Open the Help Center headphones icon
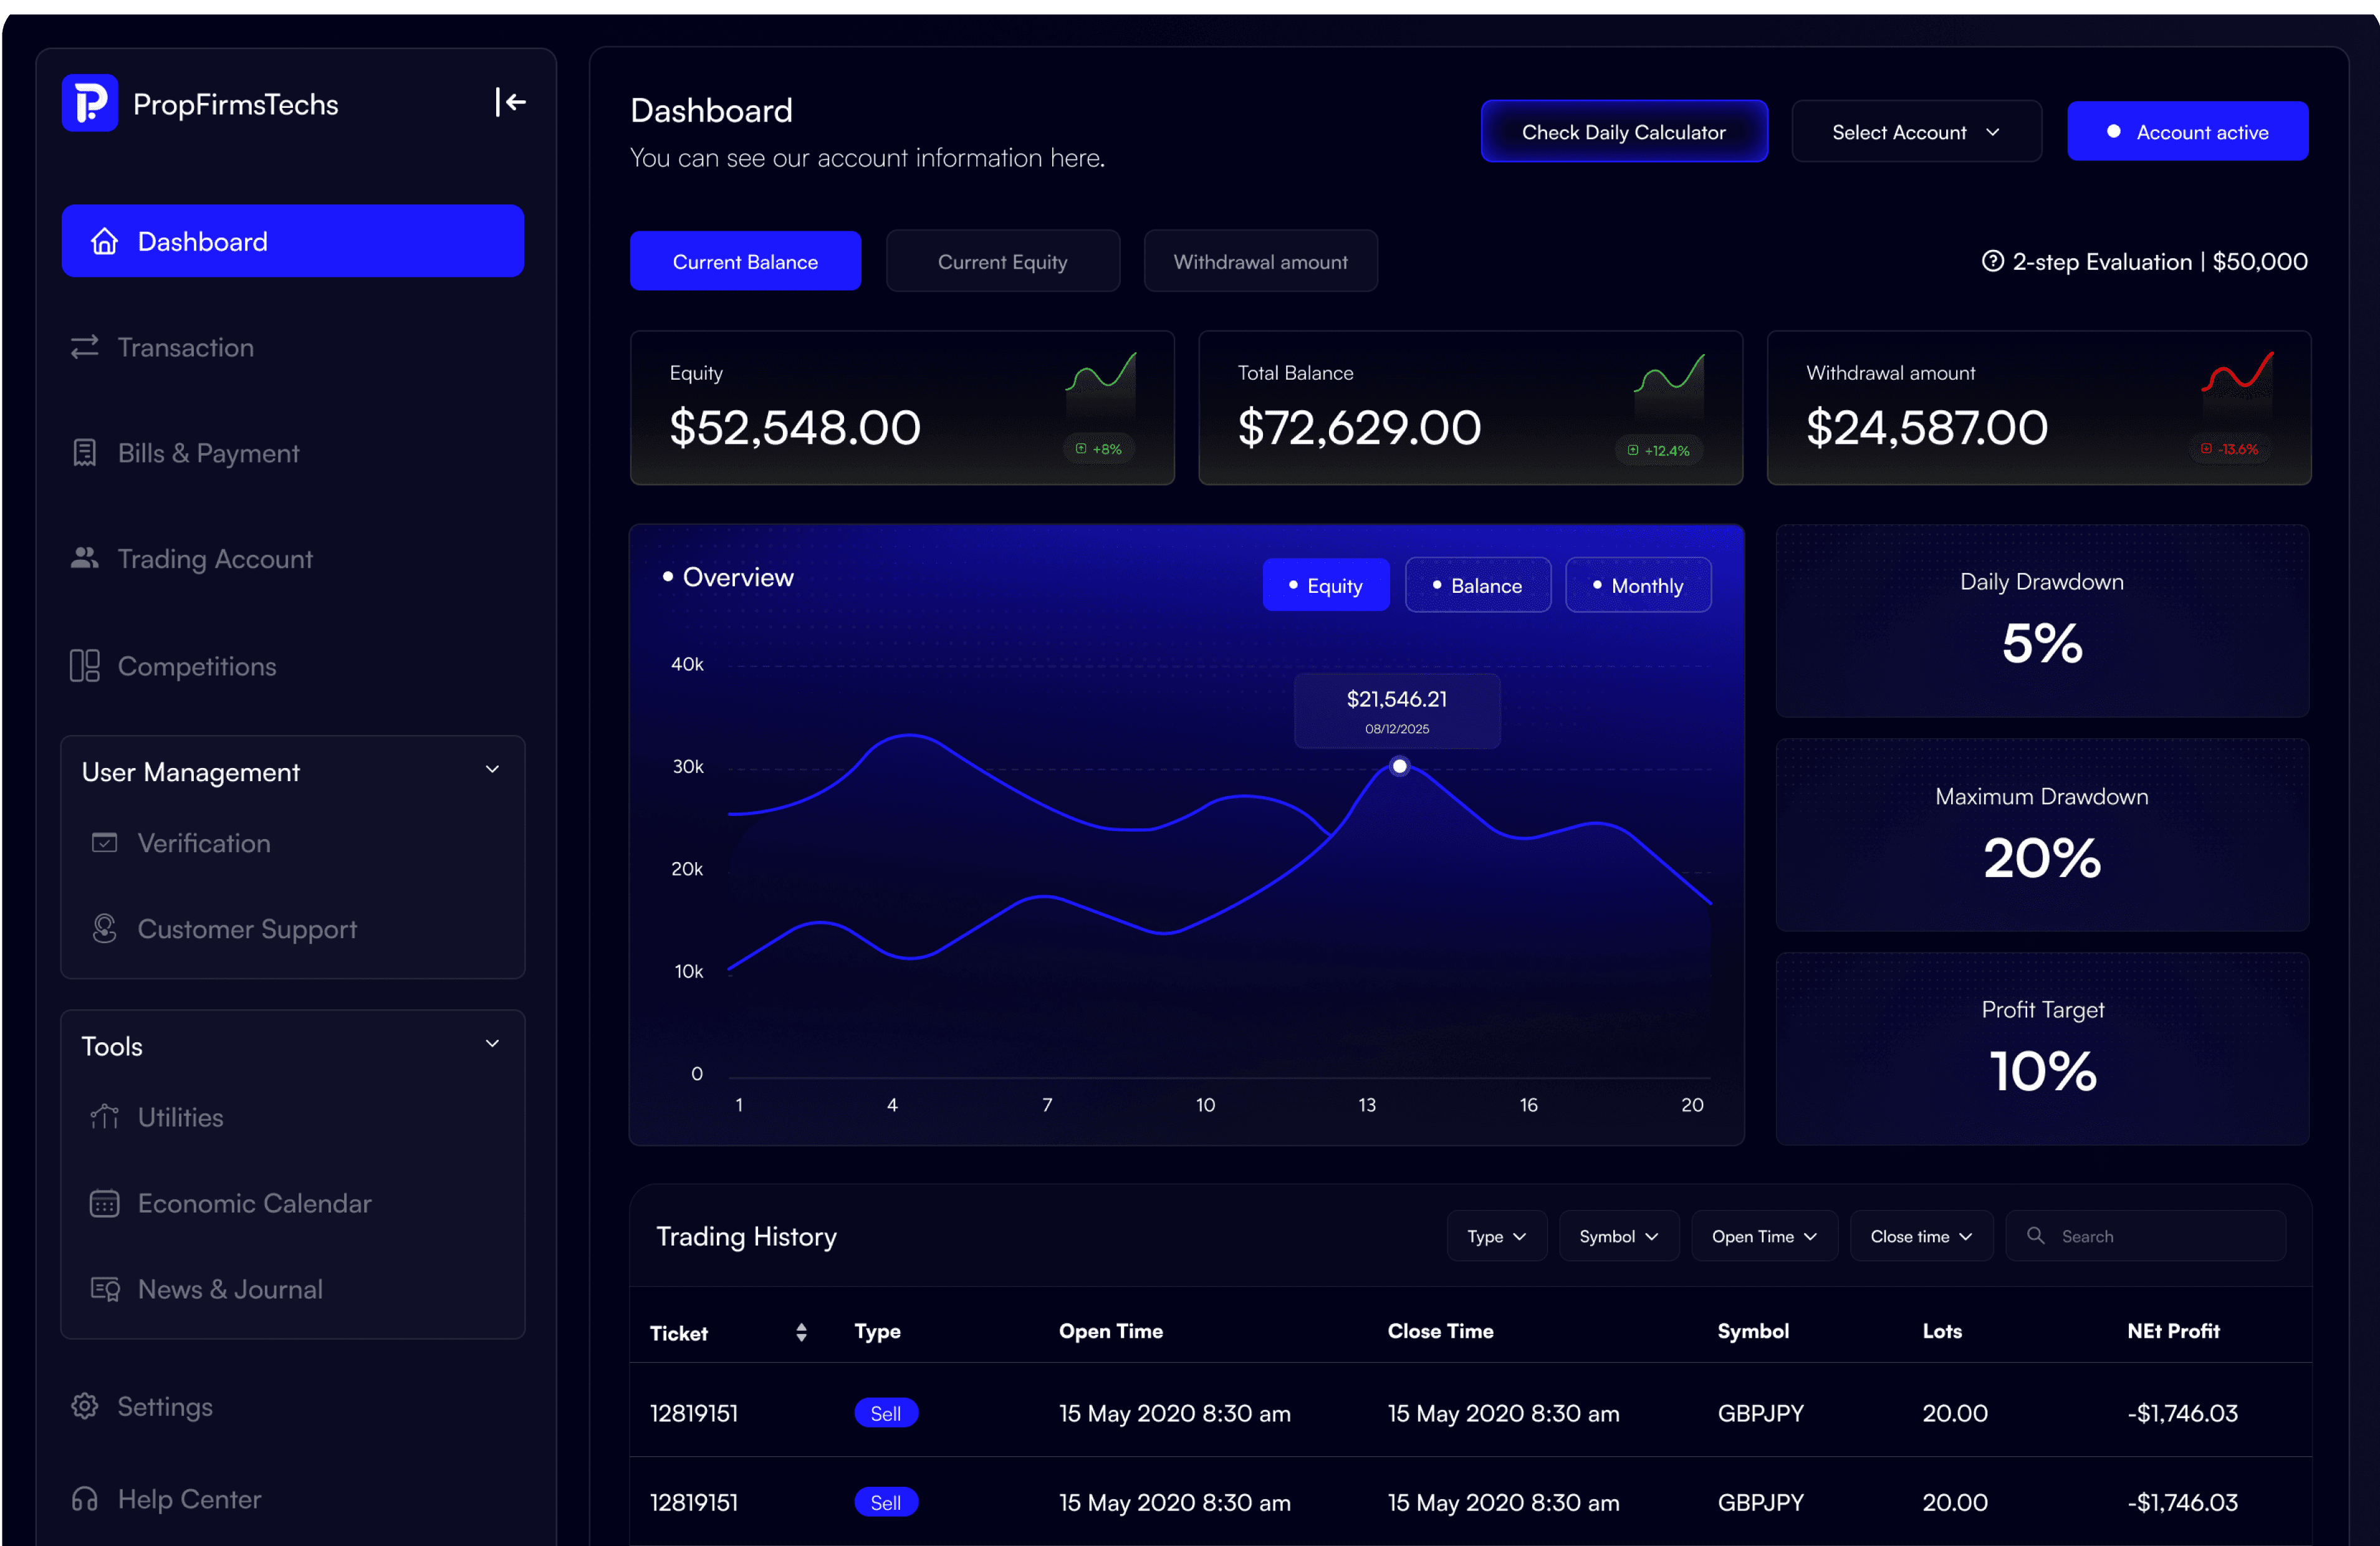 85,1499
